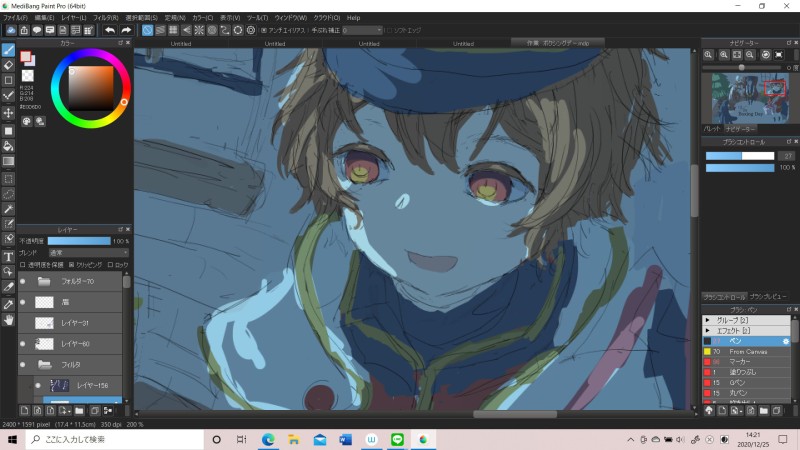This screenshot has height=450, width=800.
Task: Enable radial snap
Action: click(x=199, y=30)
